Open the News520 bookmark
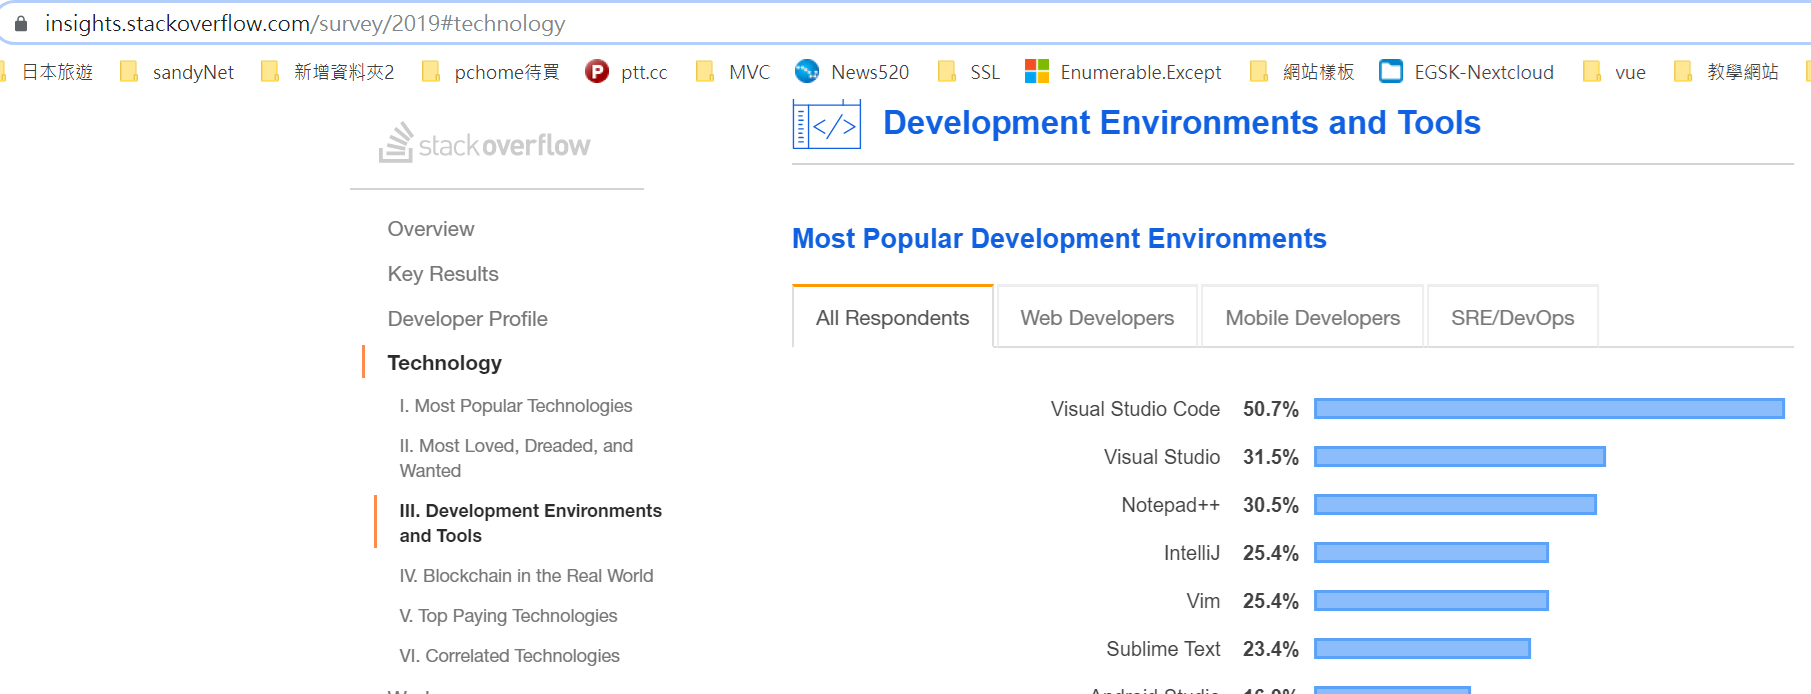 tap(852, 72)
